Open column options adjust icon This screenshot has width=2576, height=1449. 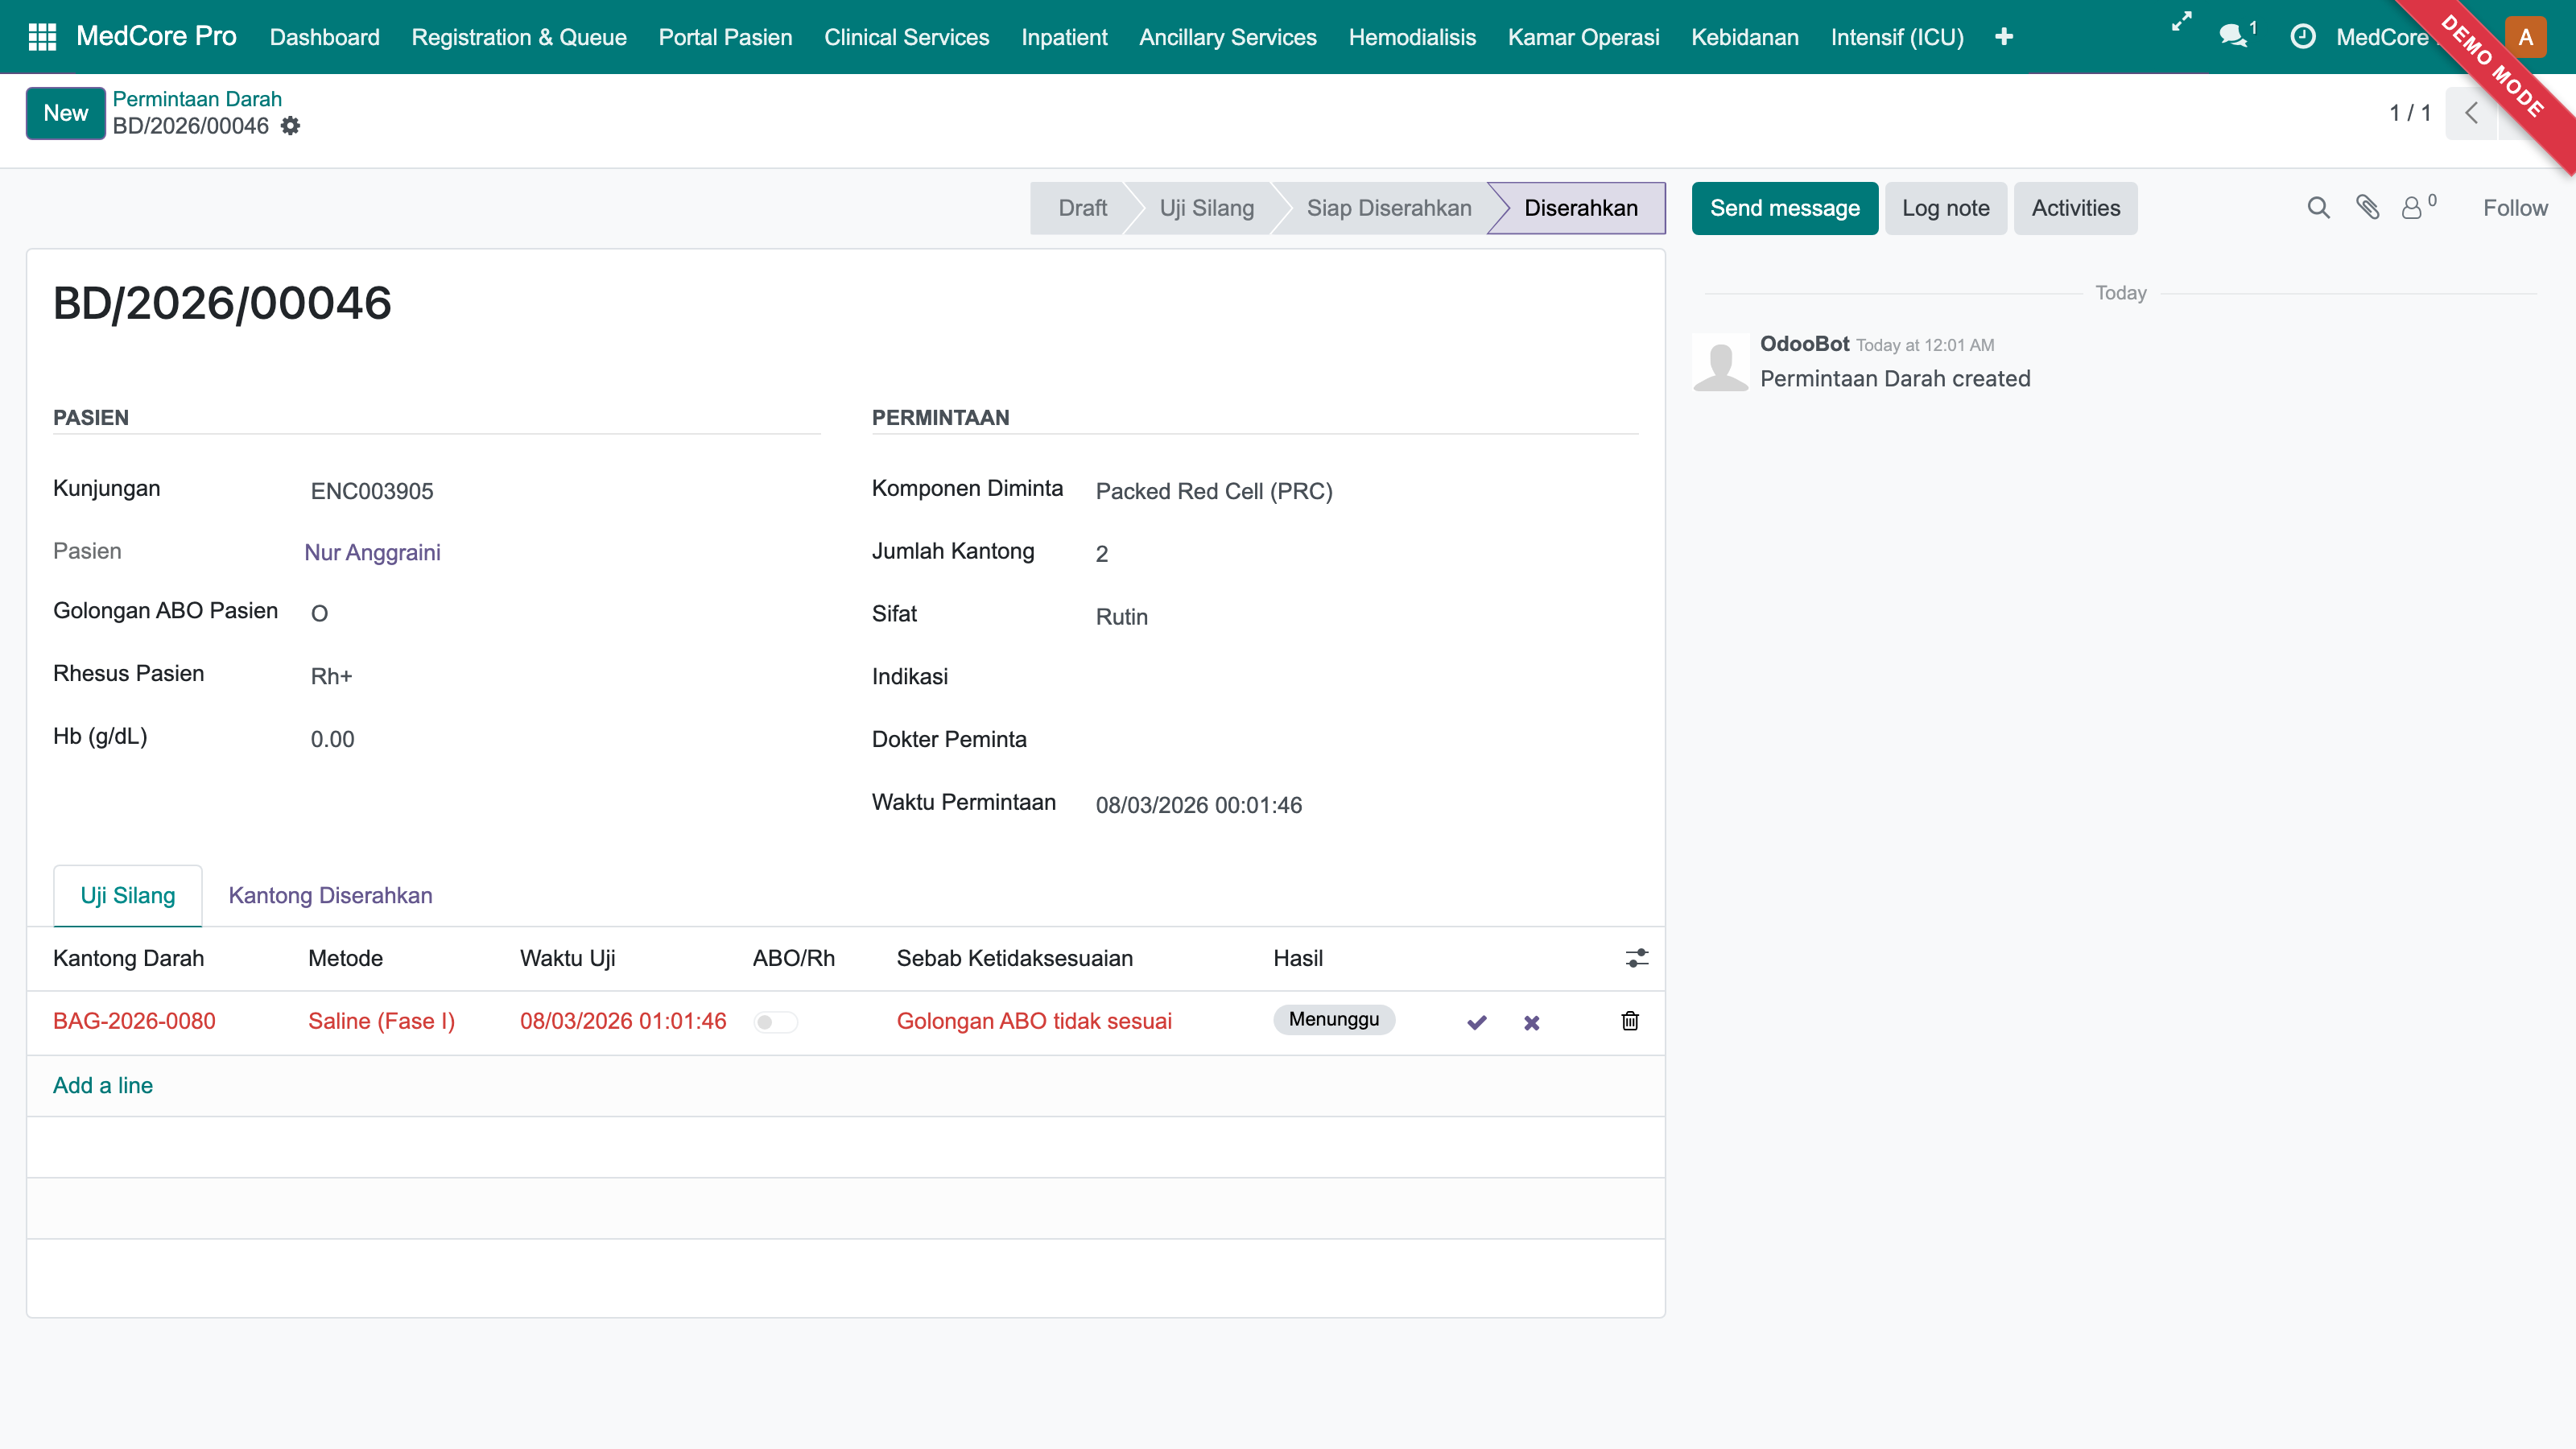pos(1637,958)
